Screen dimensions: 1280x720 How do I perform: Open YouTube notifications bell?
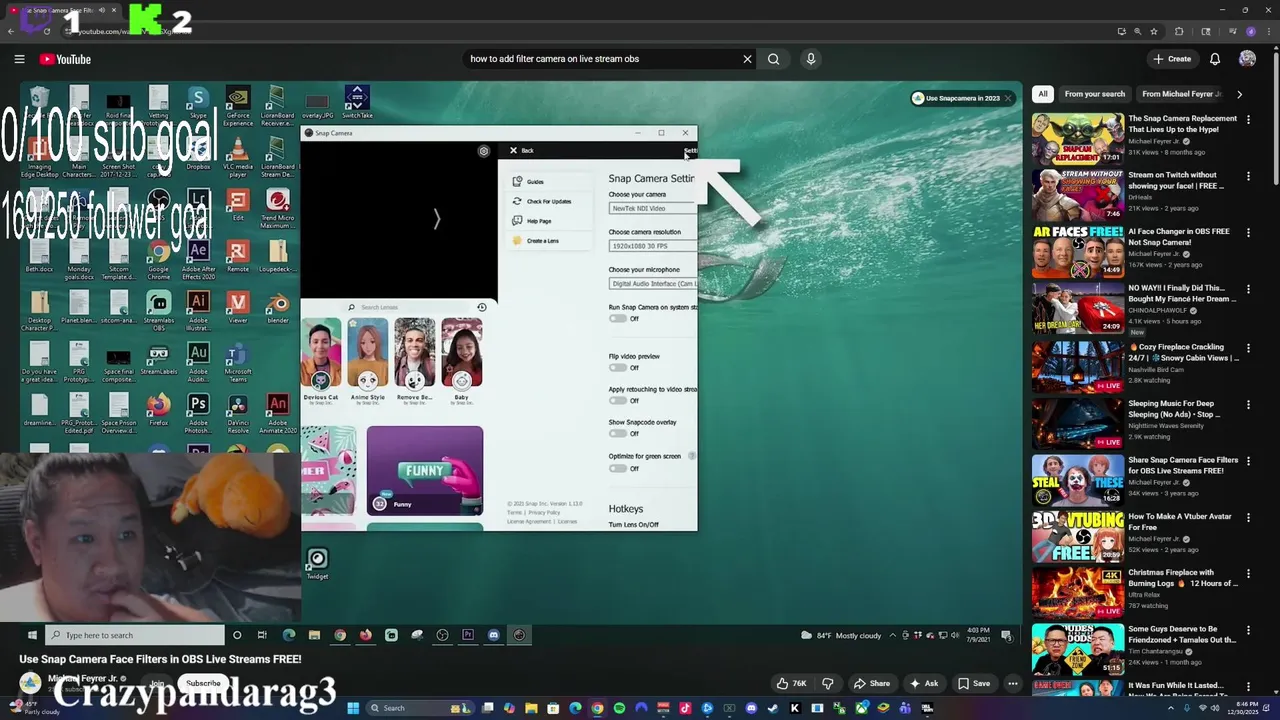(1215, 59)
